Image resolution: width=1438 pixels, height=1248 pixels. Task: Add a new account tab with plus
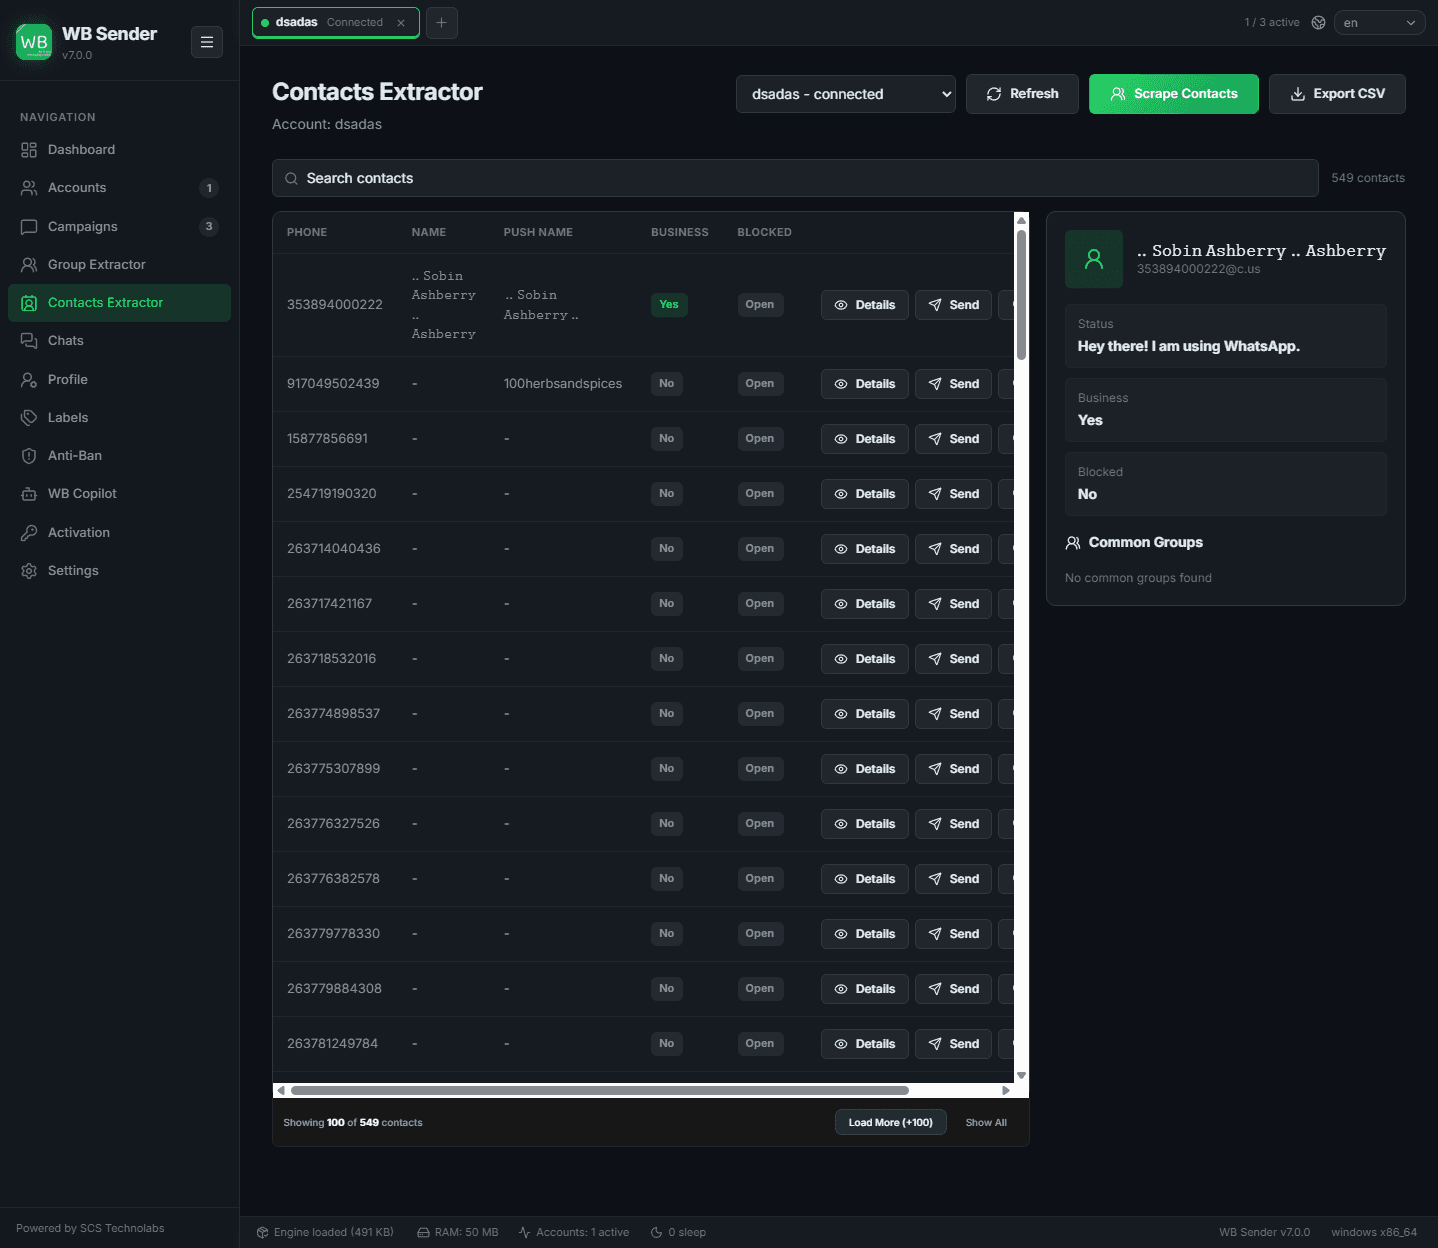[x=442, y=23]
